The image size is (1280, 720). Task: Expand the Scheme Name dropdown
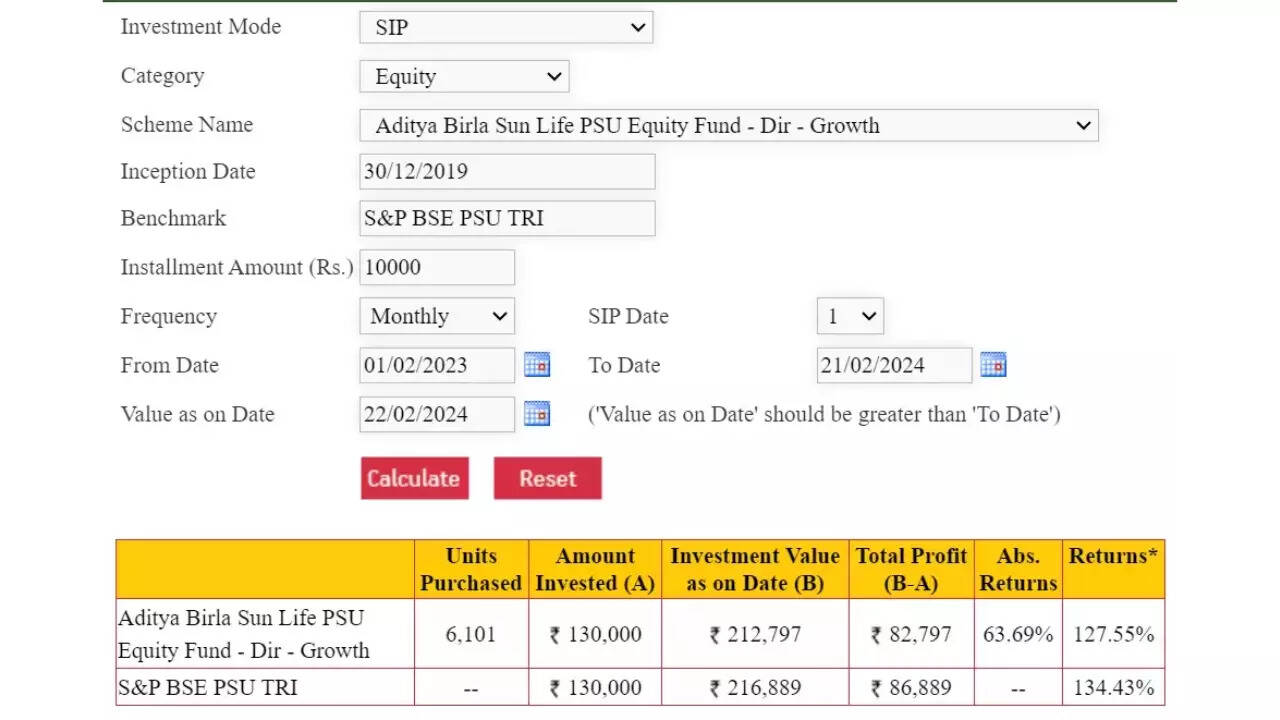[x=728, y=126]
